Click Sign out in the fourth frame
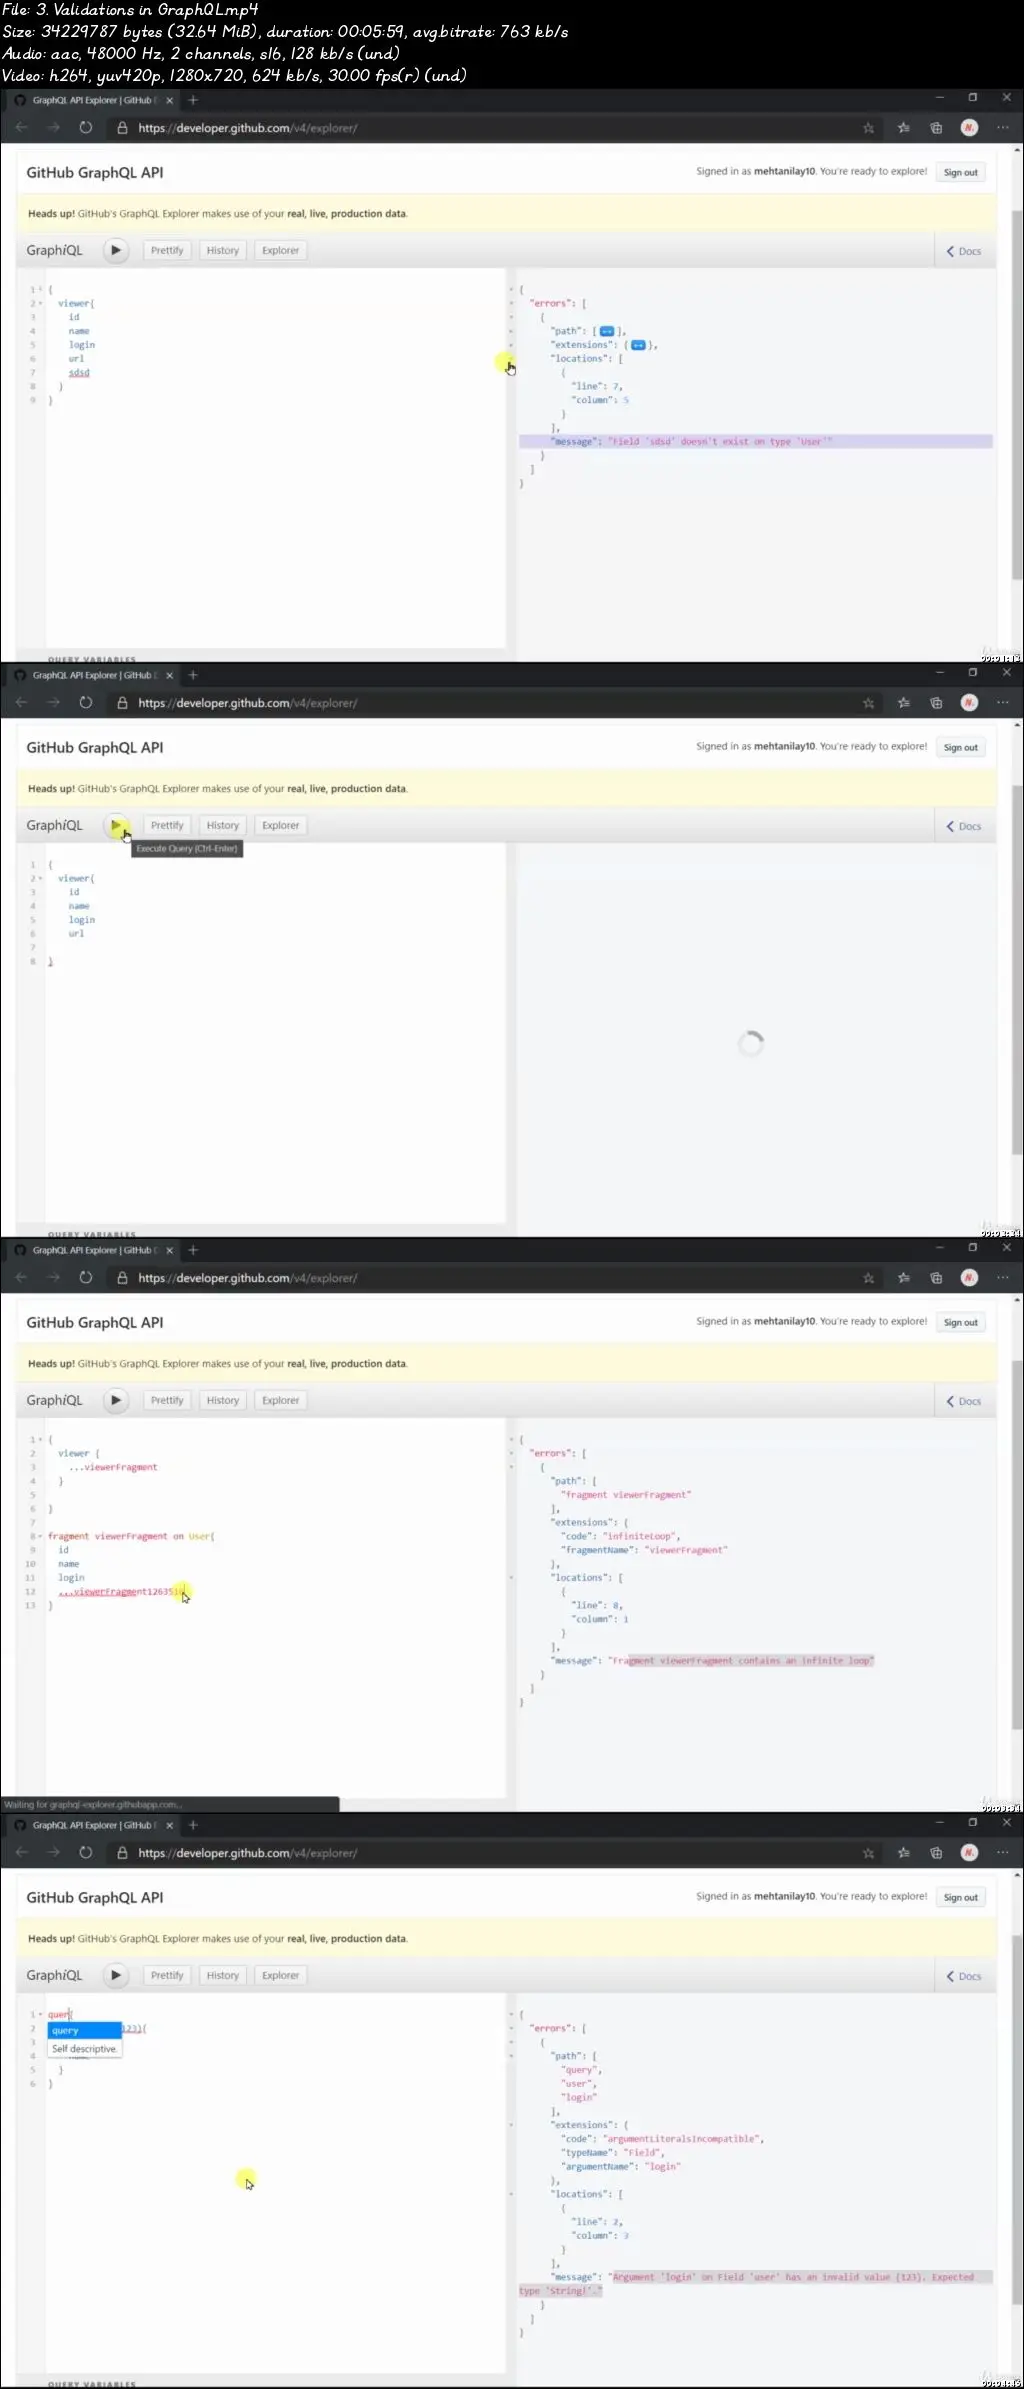1024x2389 pixels. (961, 1898)
